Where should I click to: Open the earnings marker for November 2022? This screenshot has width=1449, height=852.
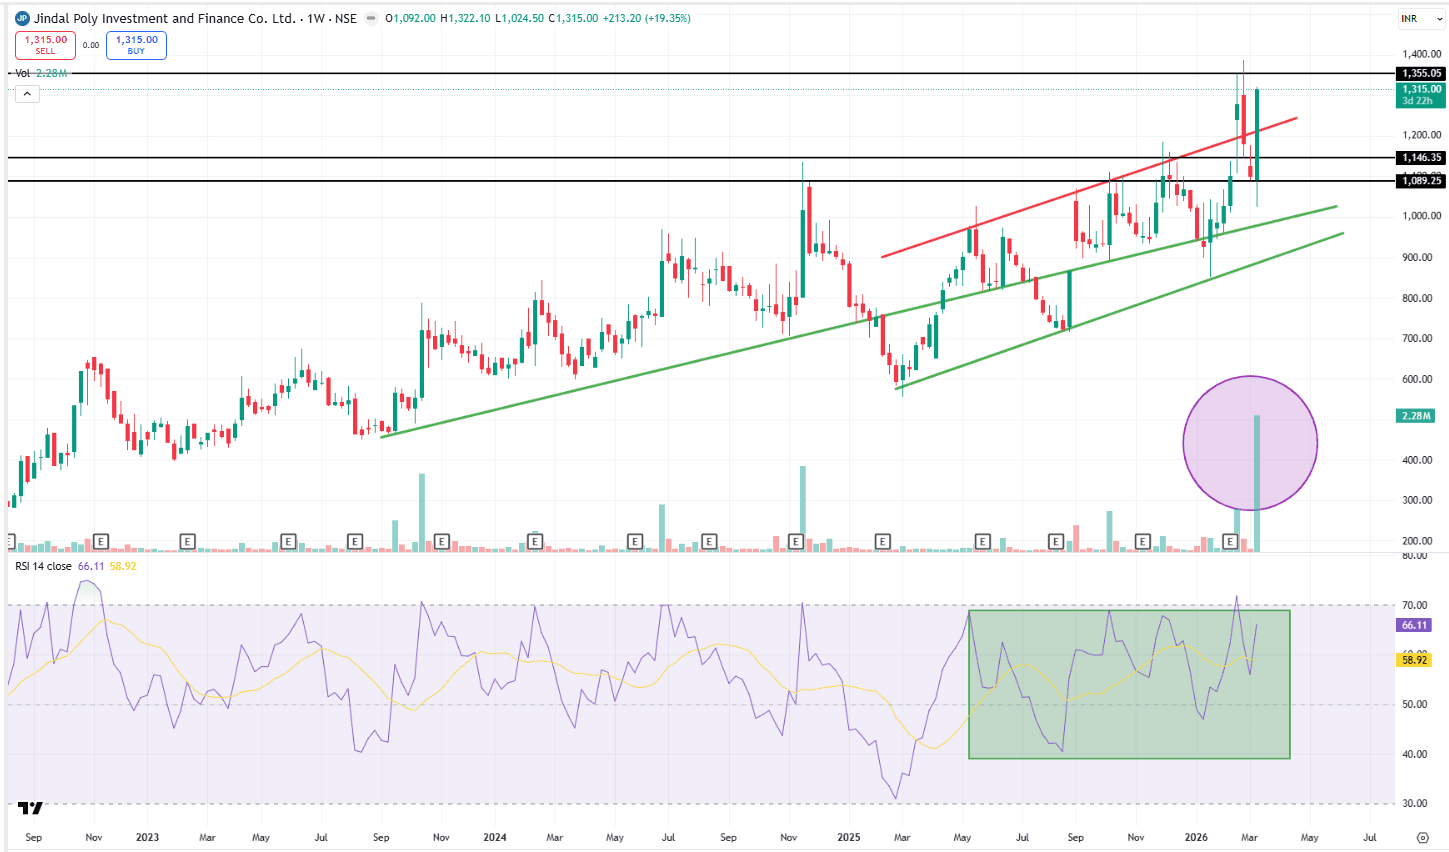101,542
